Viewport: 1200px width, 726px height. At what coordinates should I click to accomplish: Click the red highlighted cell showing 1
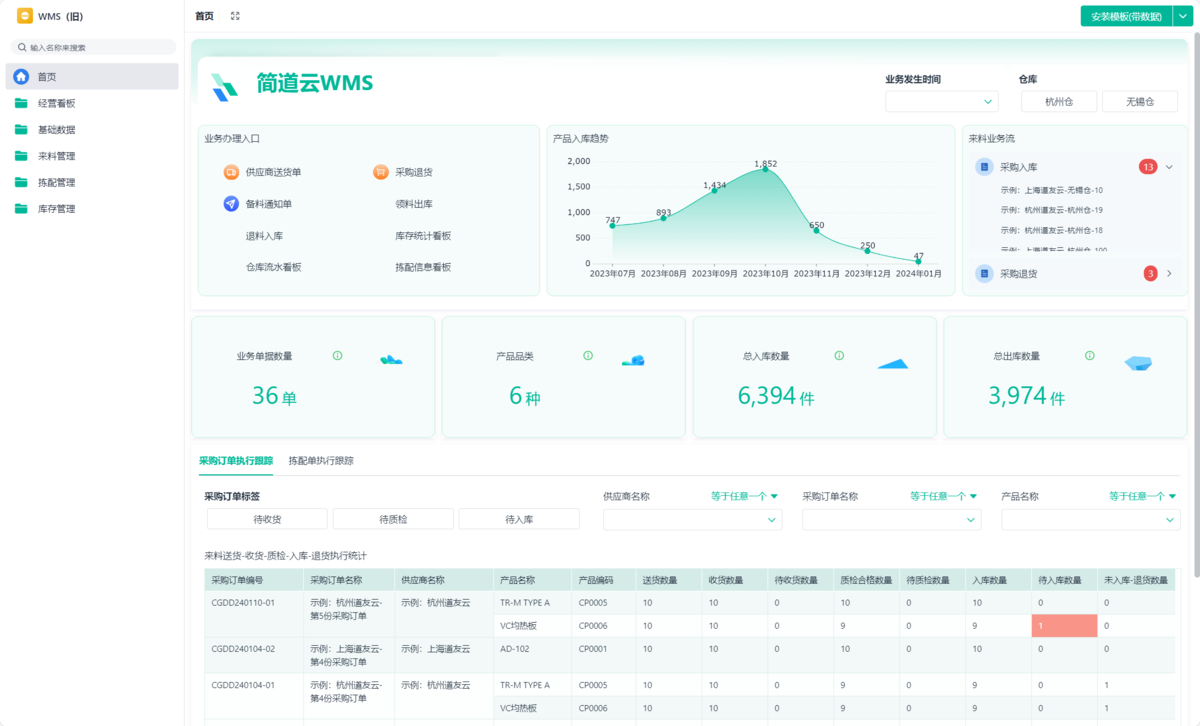[1064, 626]
